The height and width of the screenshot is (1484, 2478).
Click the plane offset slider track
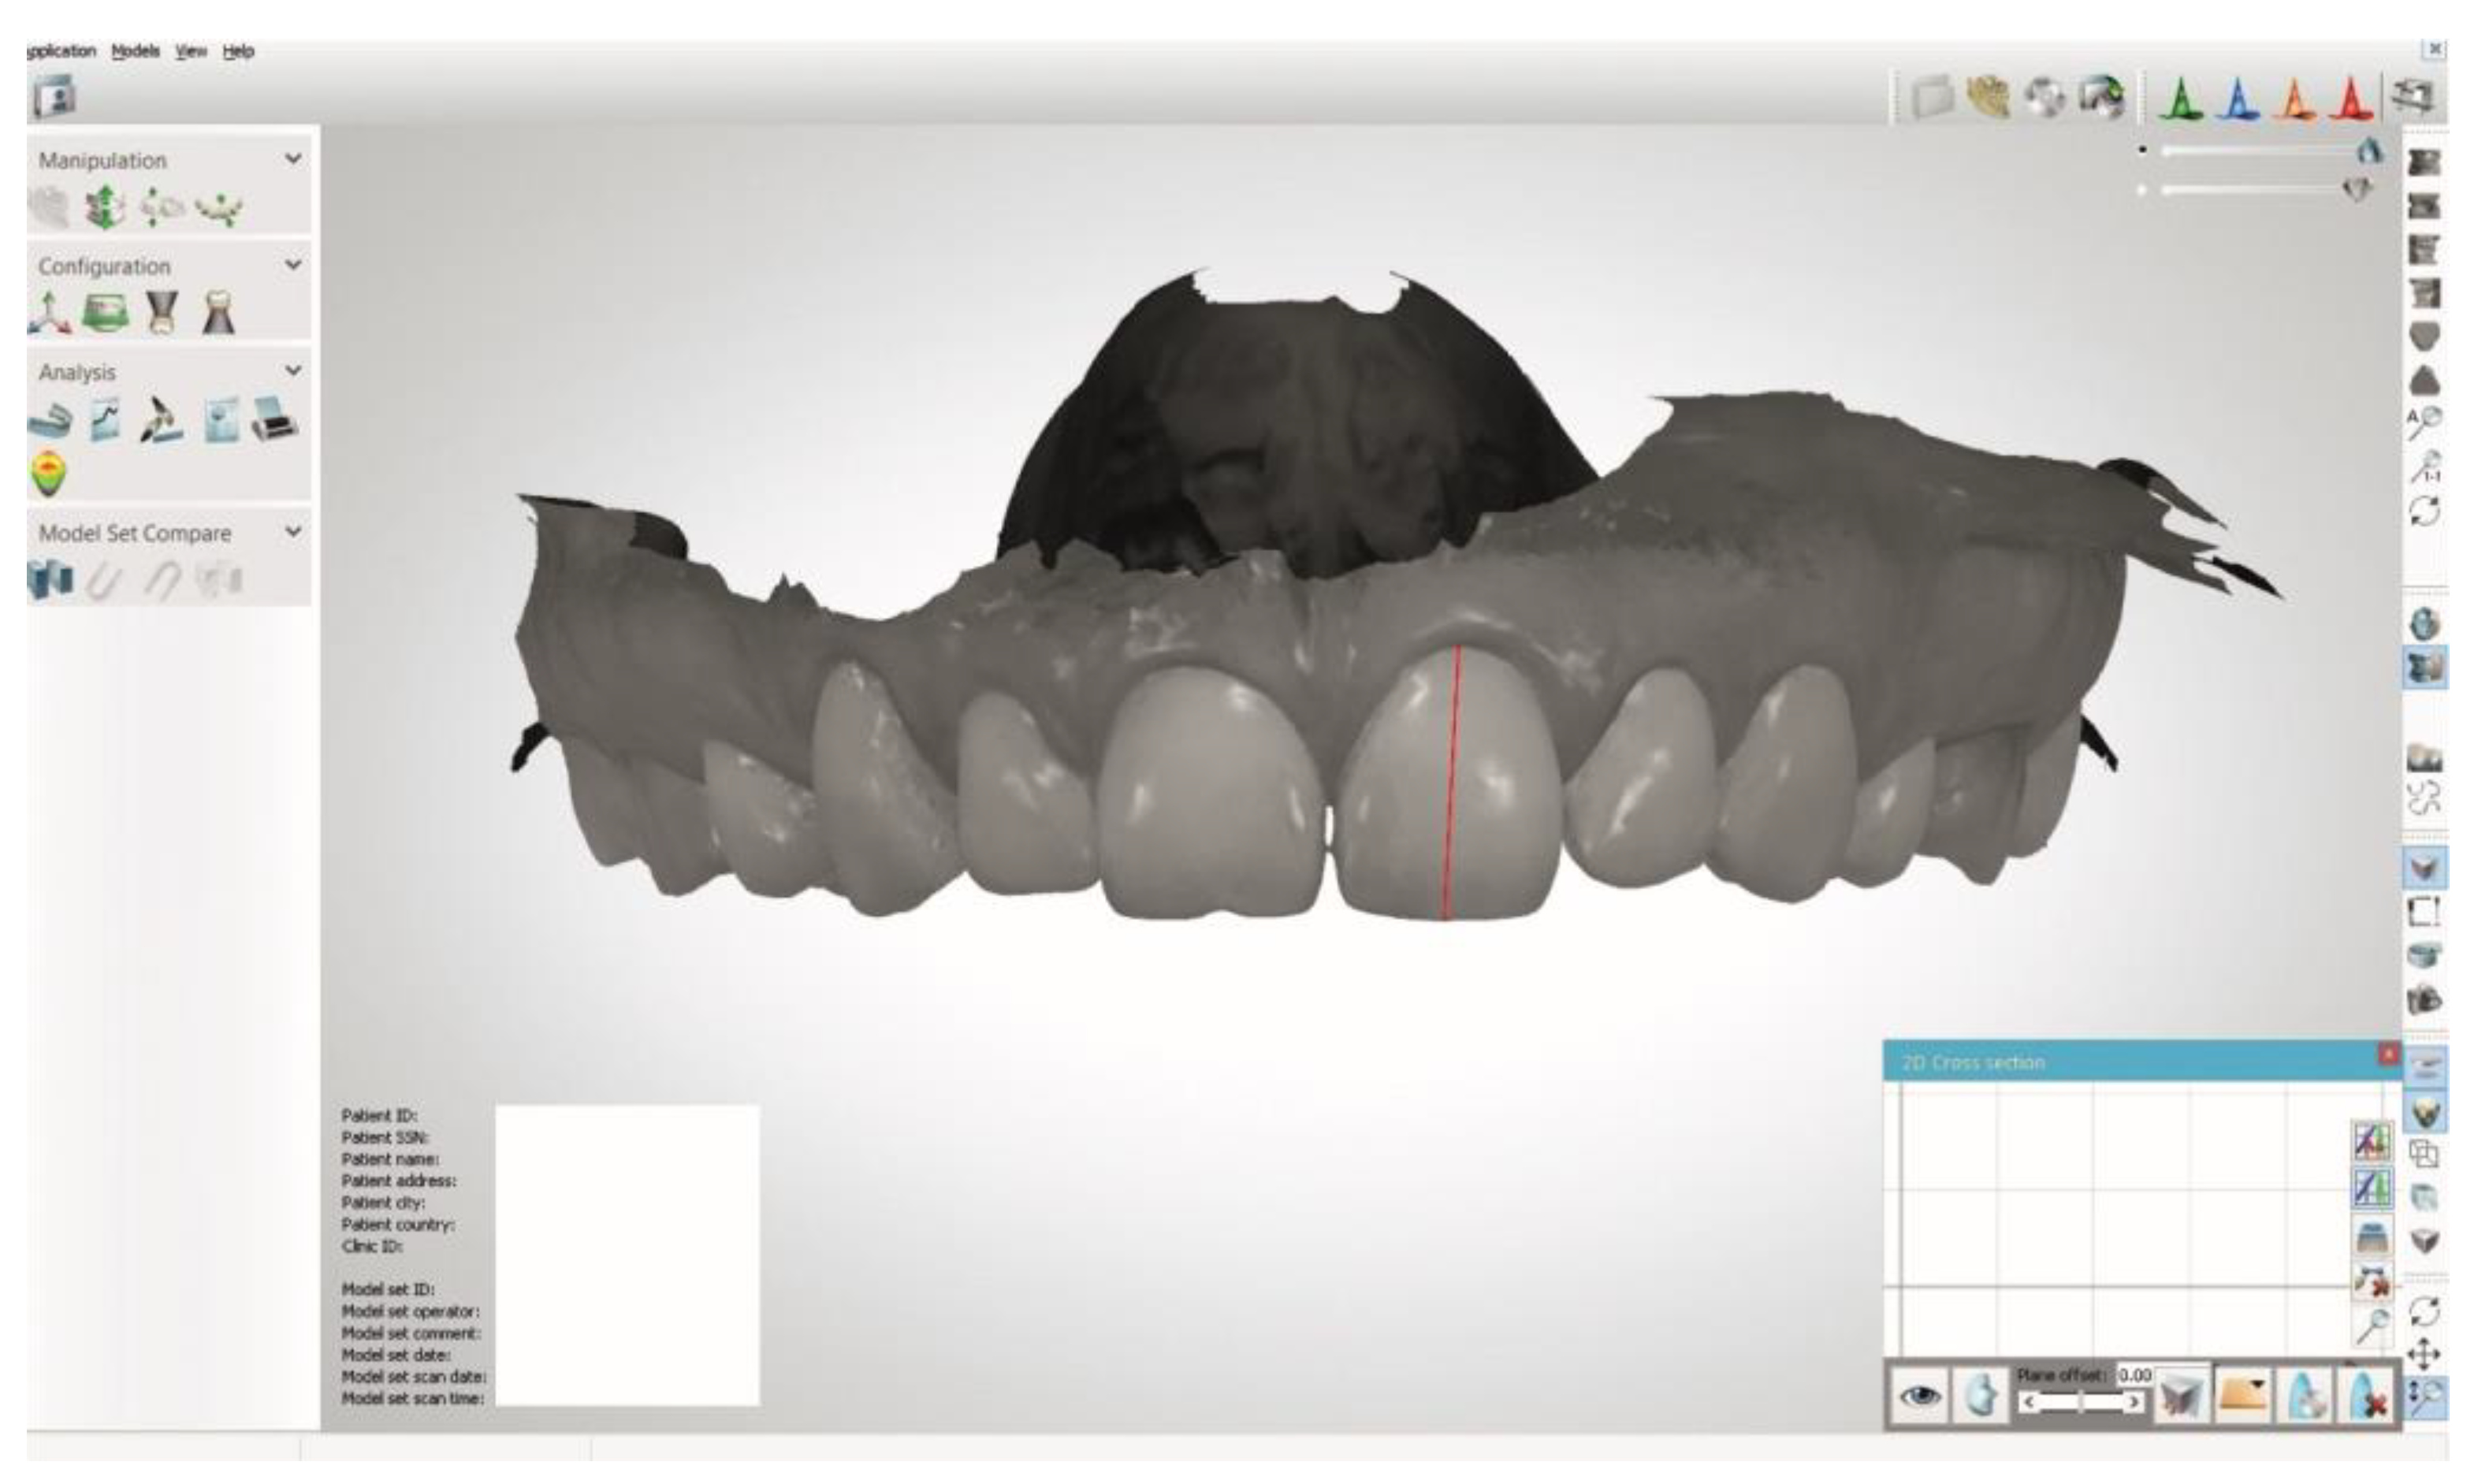pyautogui.click(x=2080, y=1403)
